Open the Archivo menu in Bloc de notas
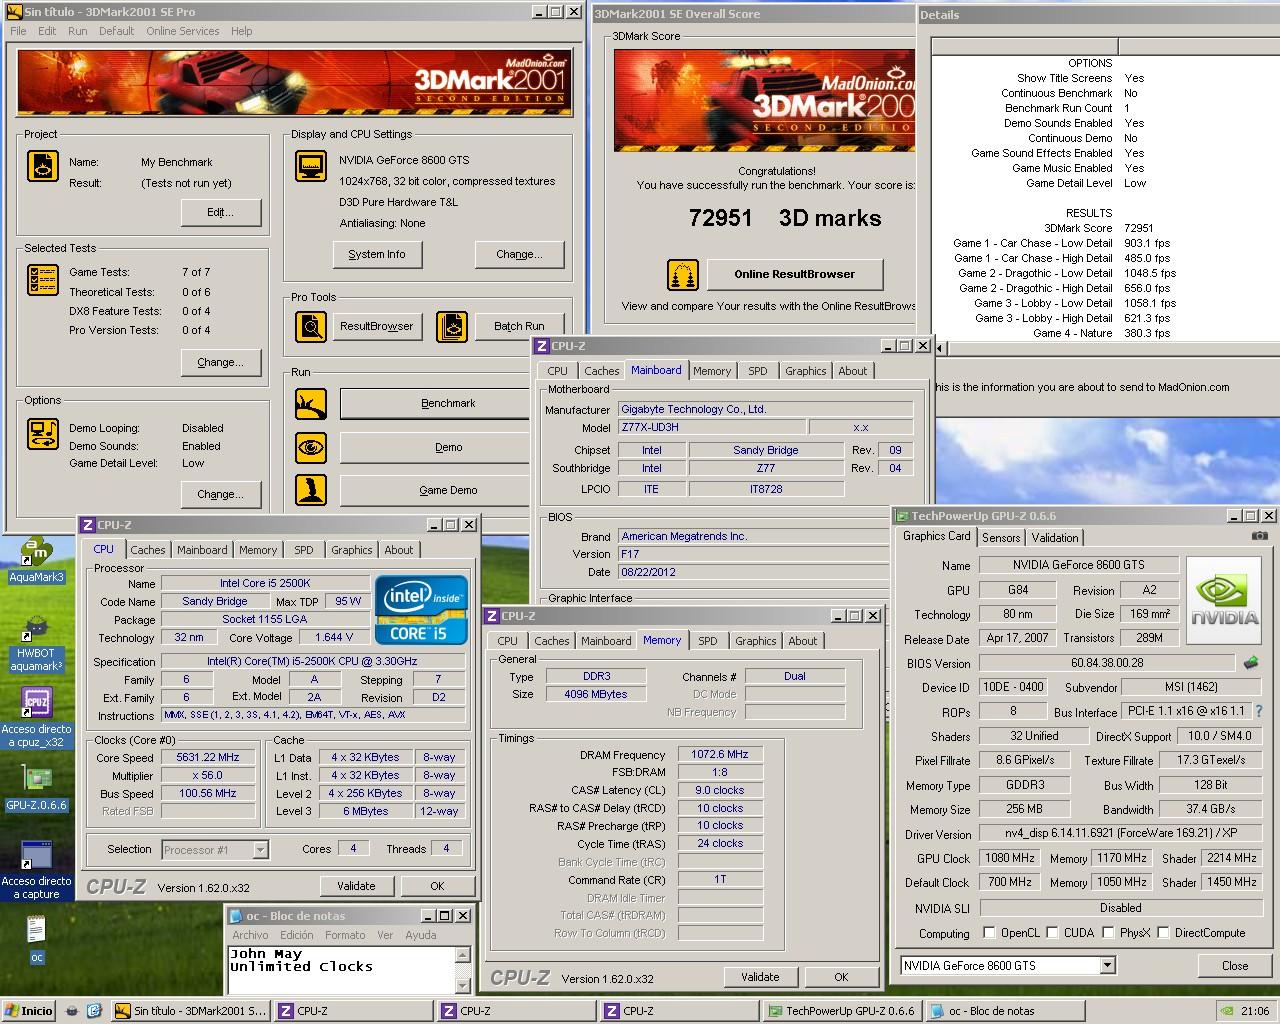Screen dimensions: 1280x1024 (x=250, y=935)
